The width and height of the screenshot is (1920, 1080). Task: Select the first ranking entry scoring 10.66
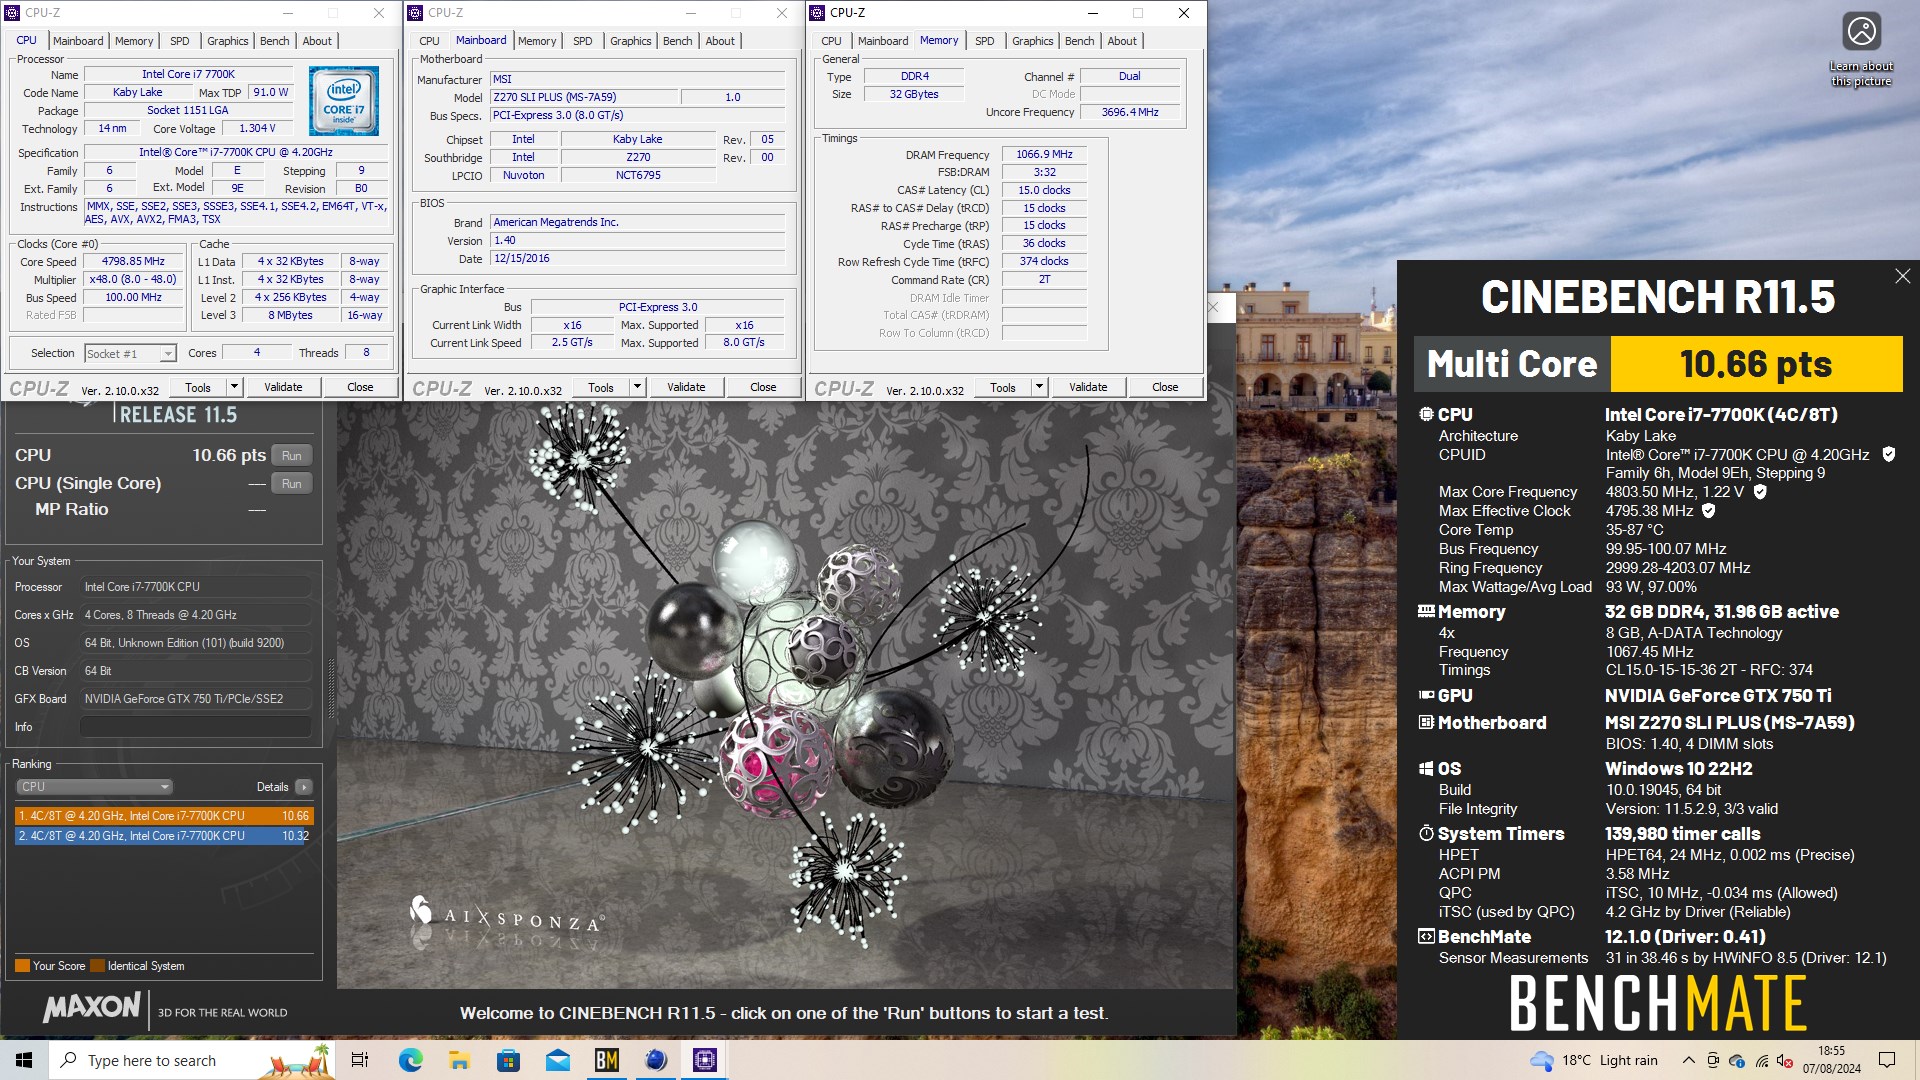point(164,816)
